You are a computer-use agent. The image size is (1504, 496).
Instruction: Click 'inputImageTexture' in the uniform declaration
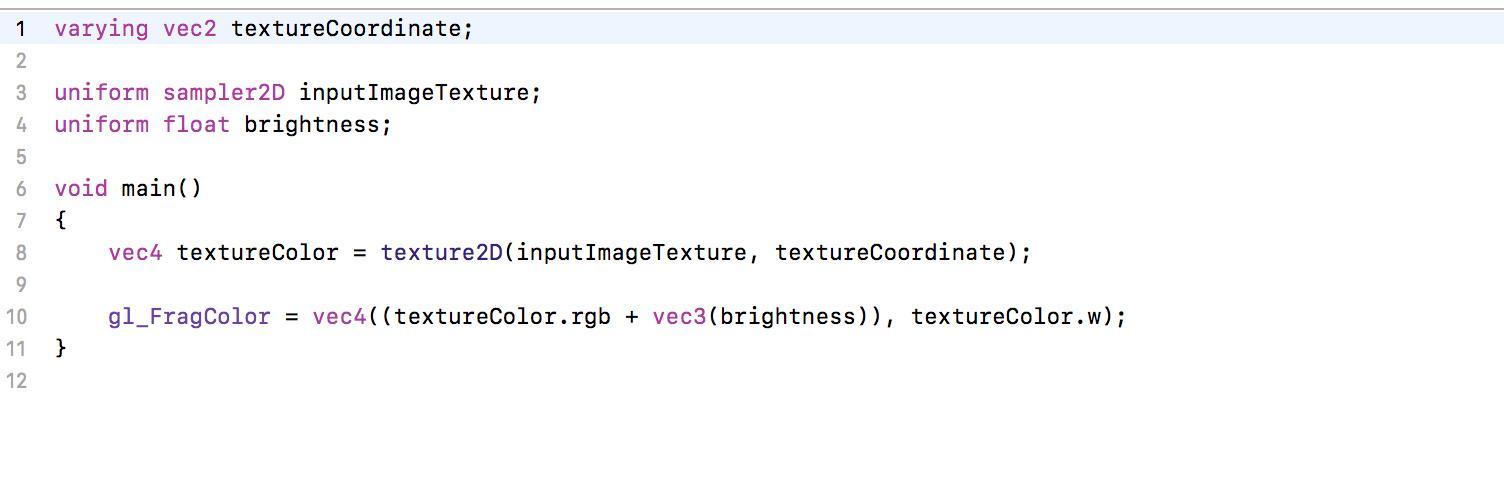coord(414,93)
